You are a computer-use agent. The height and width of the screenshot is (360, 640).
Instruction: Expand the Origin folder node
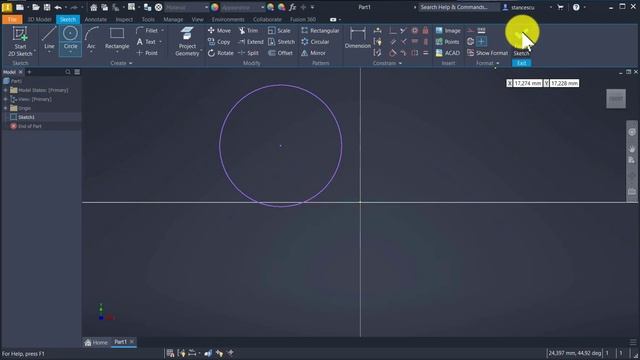tap(5, 108)
